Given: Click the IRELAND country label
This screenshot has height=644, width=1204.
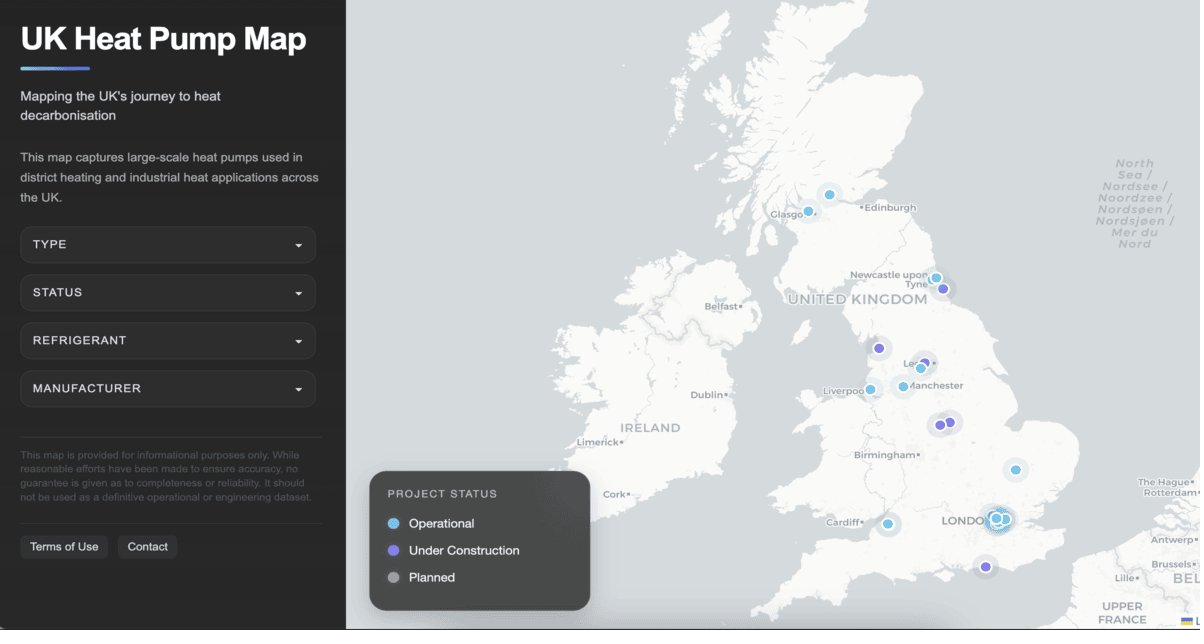Looking at the screenshot, I should click(x=651, y=428).
